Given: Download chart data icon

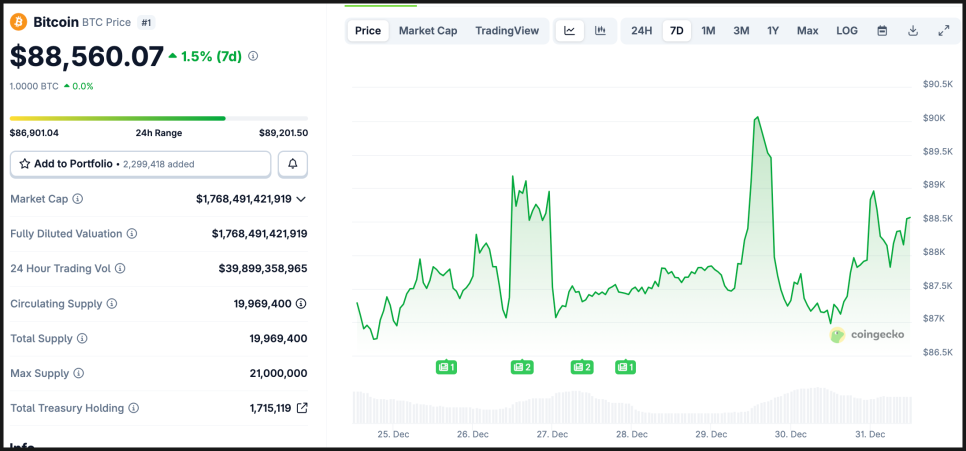Looking at the screenshot, I should 913,31.
